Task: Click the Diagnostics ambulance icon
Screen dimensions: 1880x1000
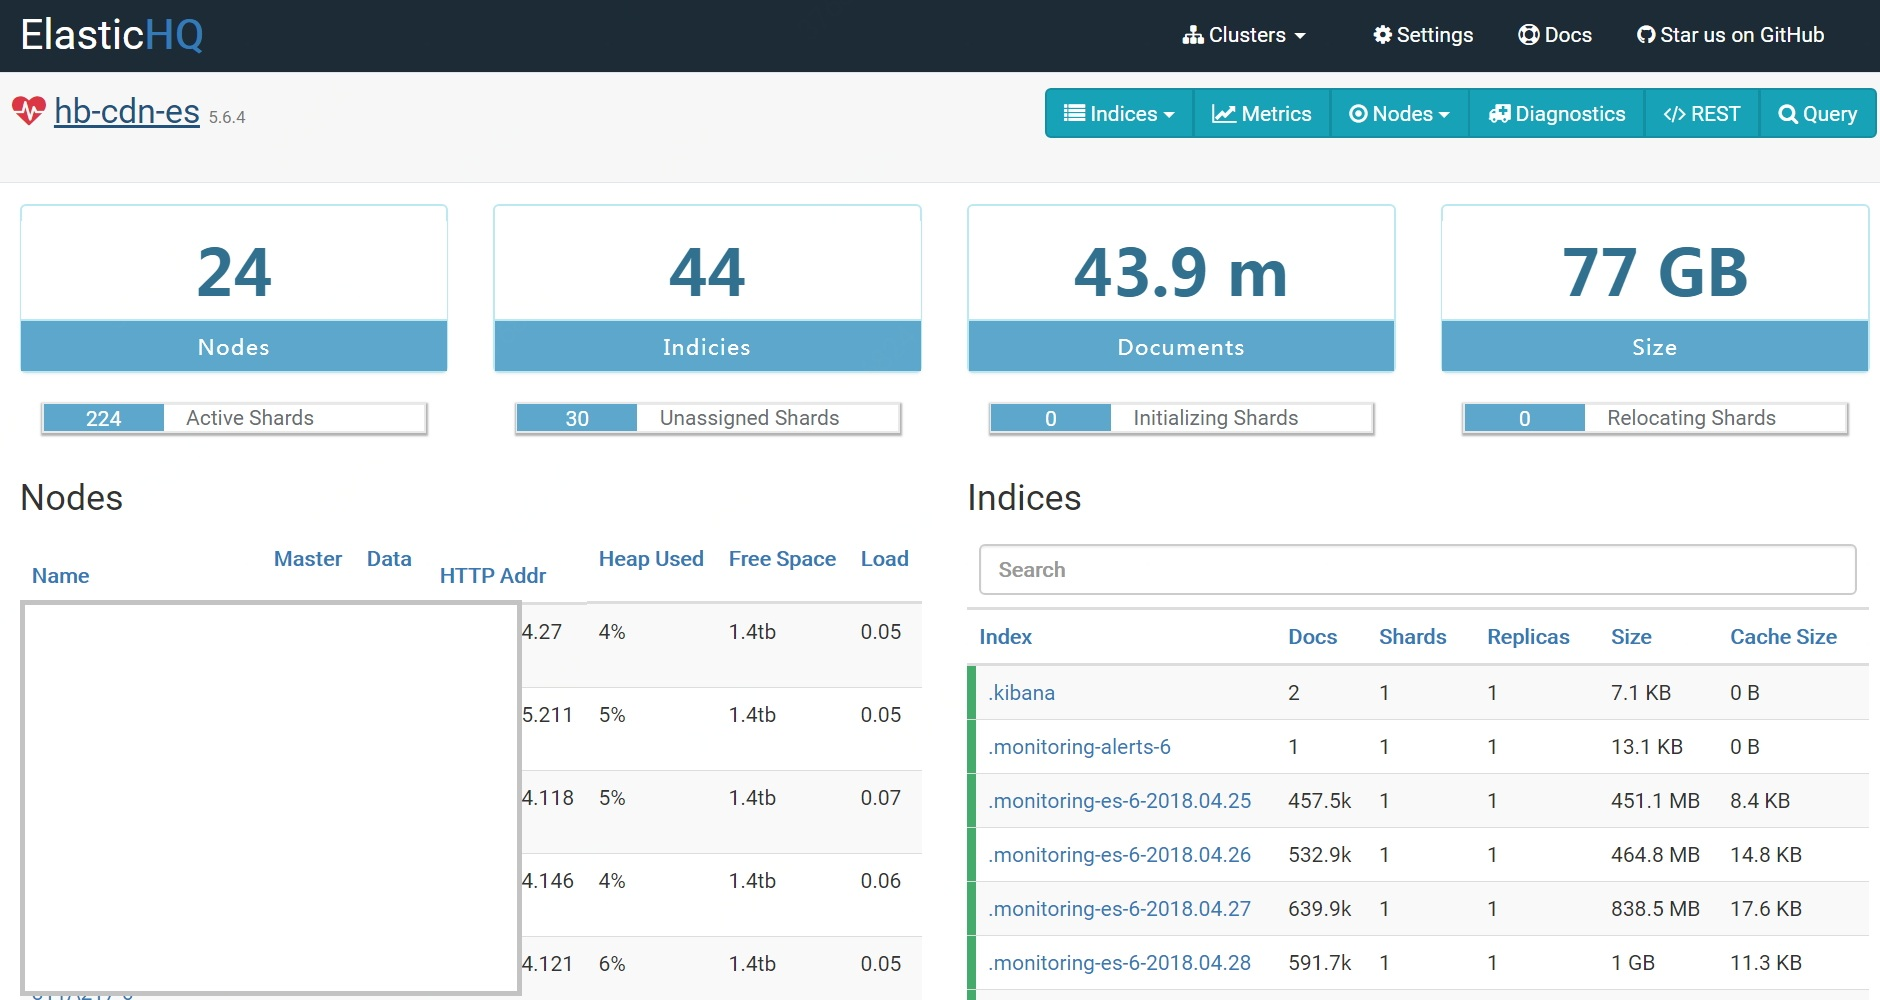Action: coord(1499,114)
